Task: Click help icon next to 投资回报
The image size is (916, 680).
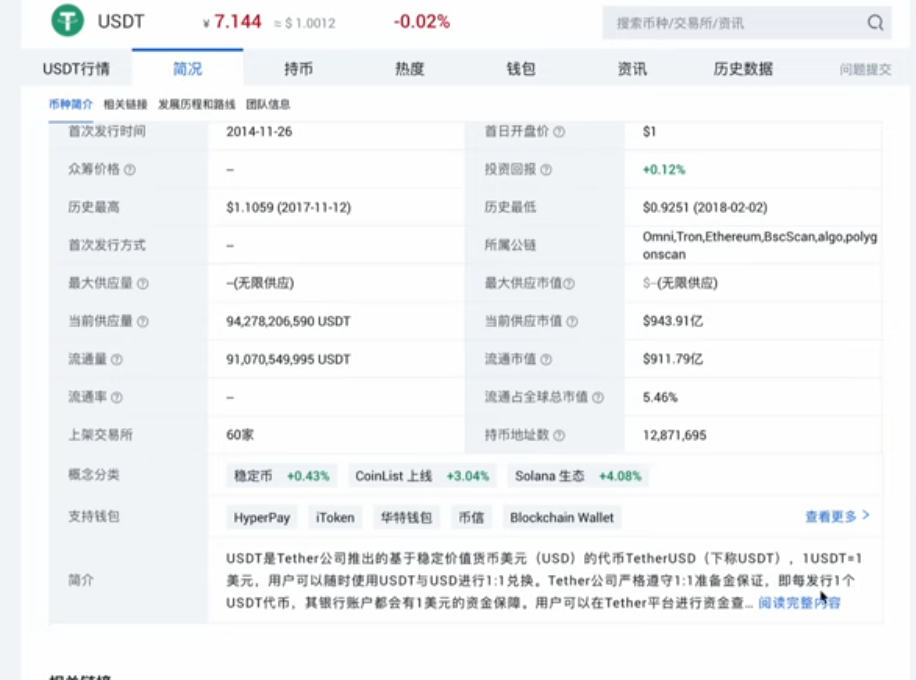Action: 546,170
